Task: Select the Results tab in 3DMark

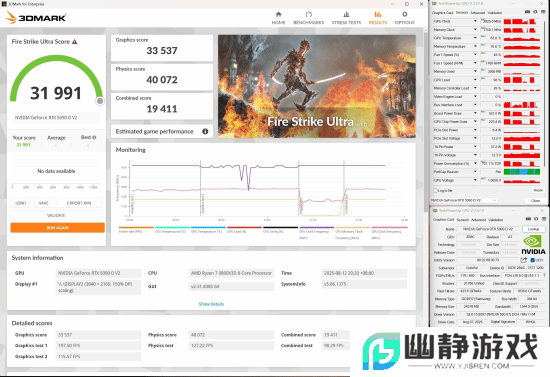Action: point(377,18)
